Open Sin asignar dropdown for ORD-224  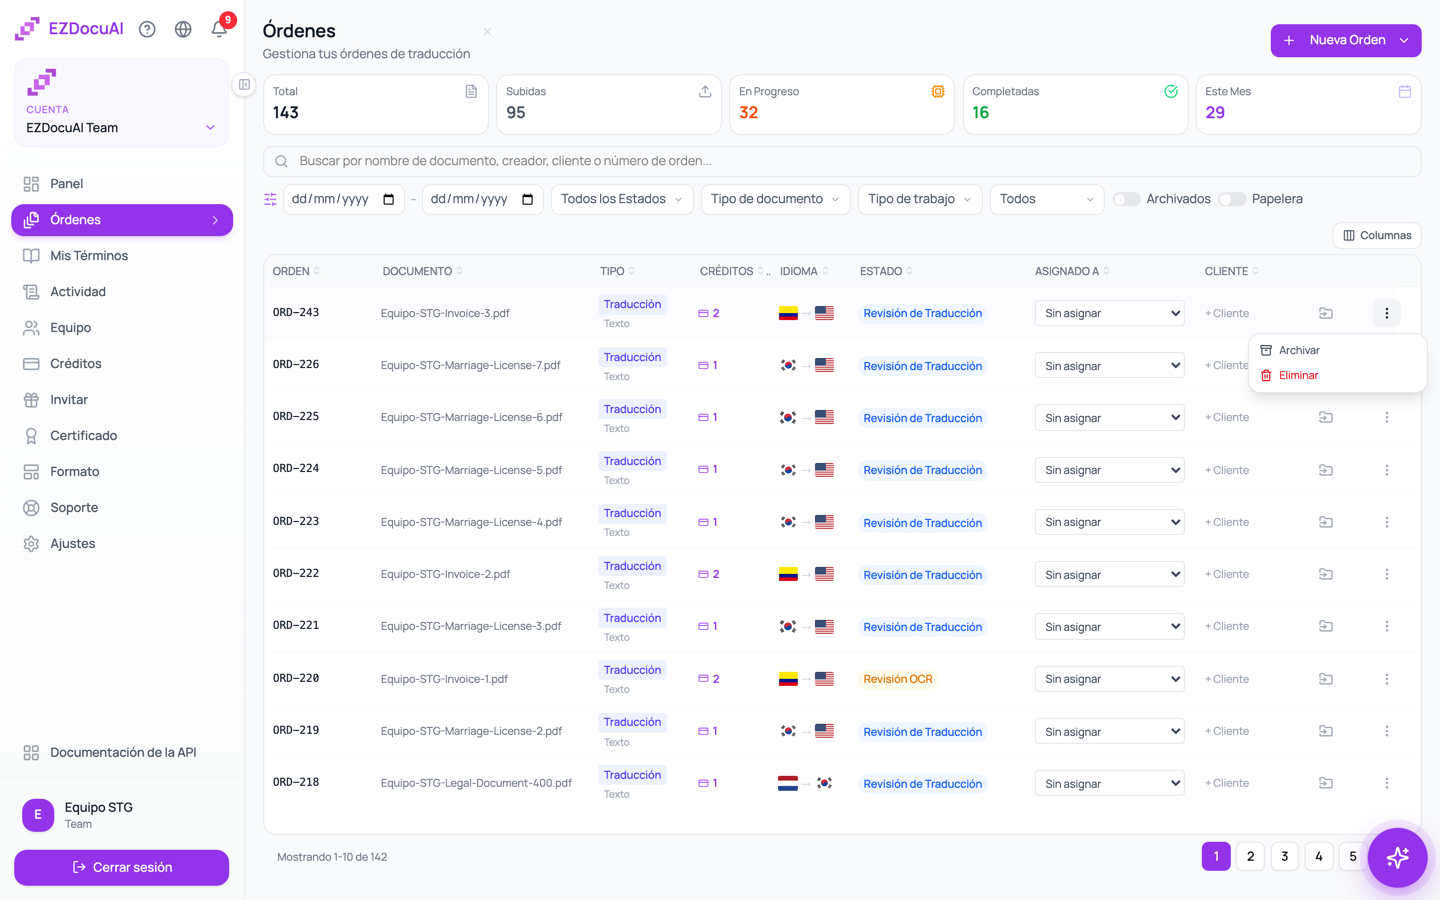[x=1109, y=470]
